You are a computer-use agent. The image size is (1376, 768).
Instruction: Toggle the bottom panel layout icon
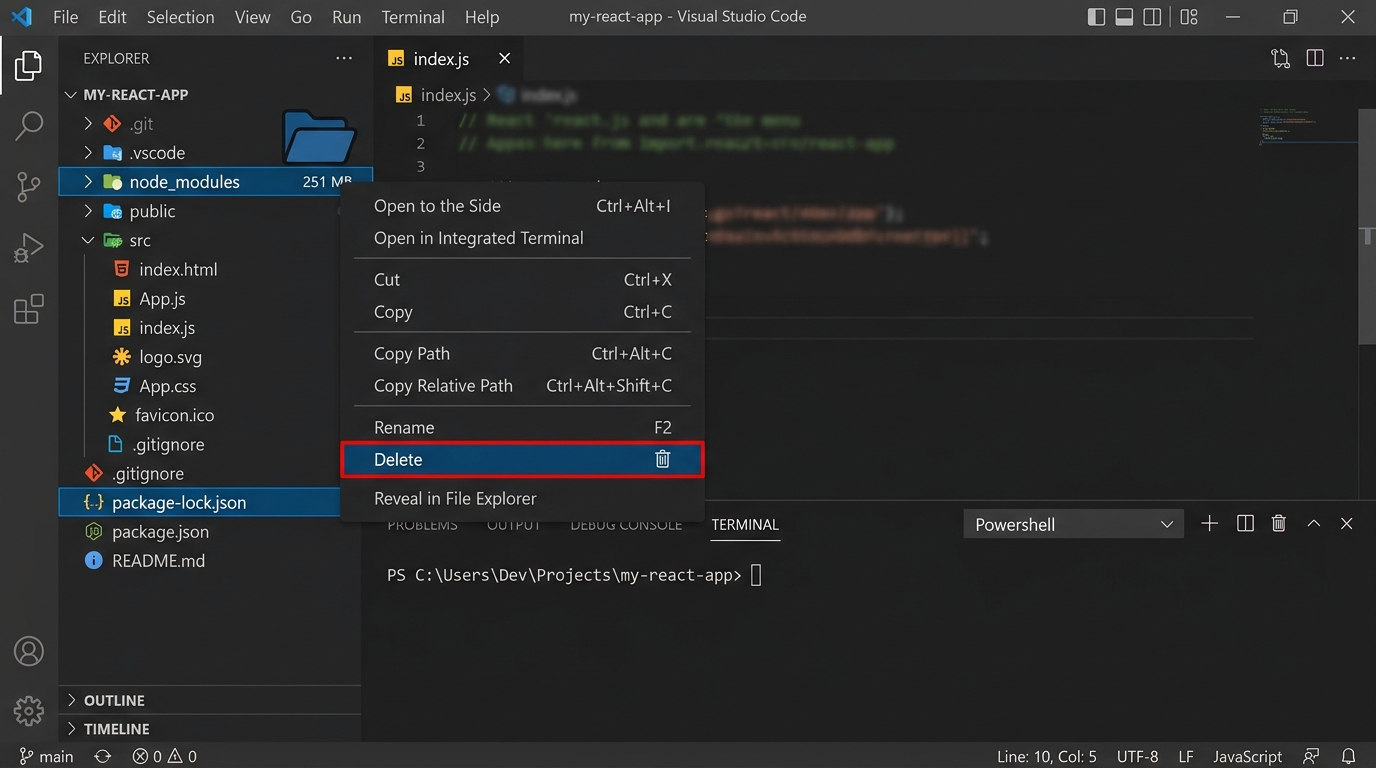click(1124, 17)
